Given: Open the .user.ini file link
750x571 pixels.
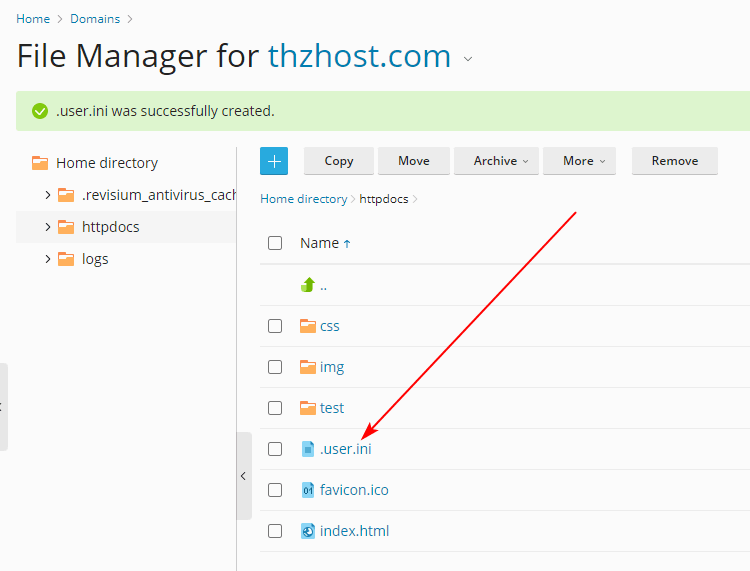Looking at the screenshot, I should [x=345, y=449].
